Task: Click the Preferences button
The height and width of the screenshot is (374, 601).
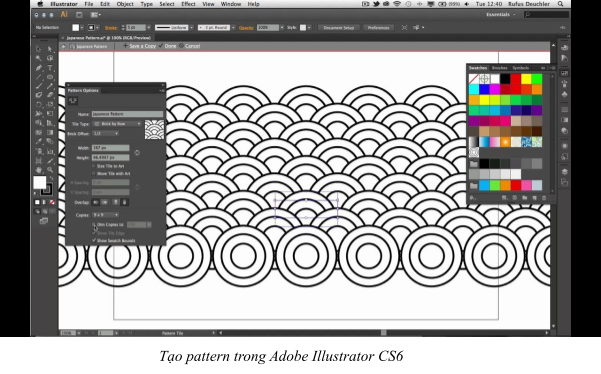Action: coord(378,28)
